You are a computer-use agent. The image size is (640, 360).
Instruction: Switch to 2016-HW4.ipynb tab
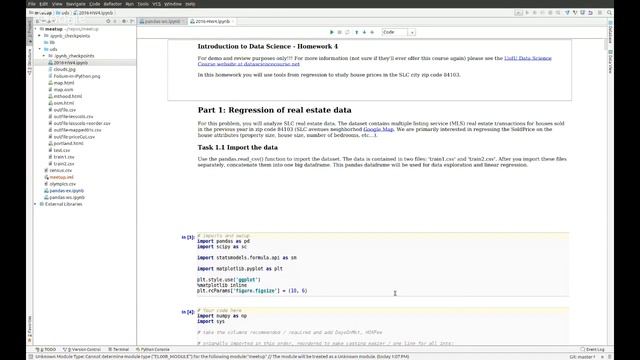[x=212, y=21]
